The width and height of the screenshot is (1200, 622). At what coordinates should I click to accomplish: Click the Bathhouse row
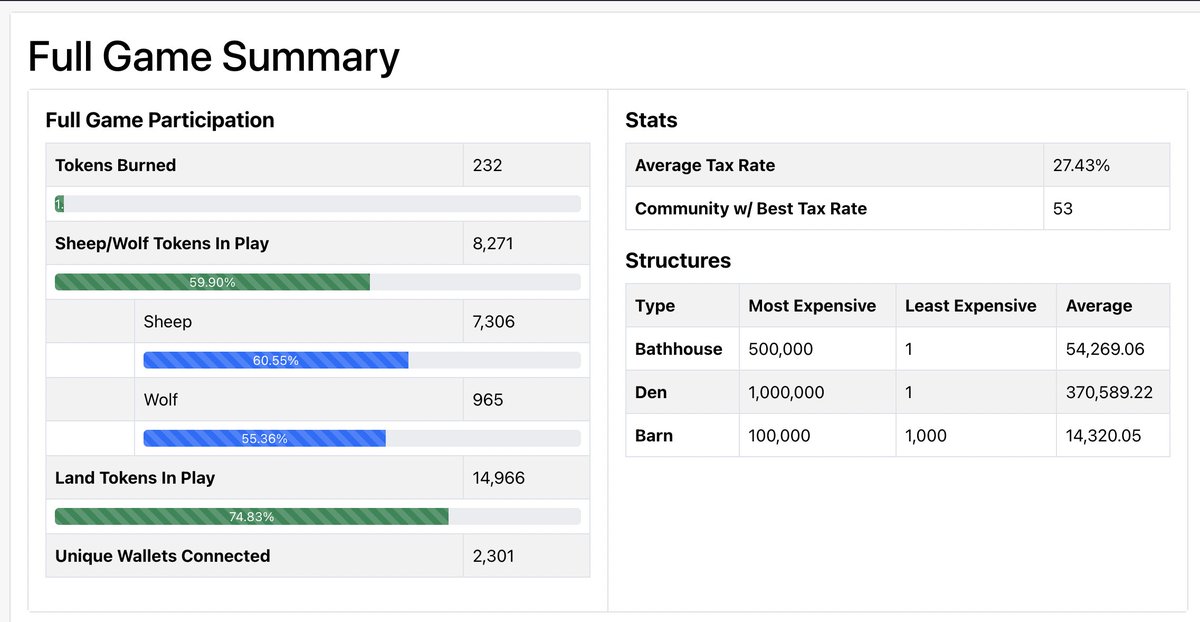point(682,348)
